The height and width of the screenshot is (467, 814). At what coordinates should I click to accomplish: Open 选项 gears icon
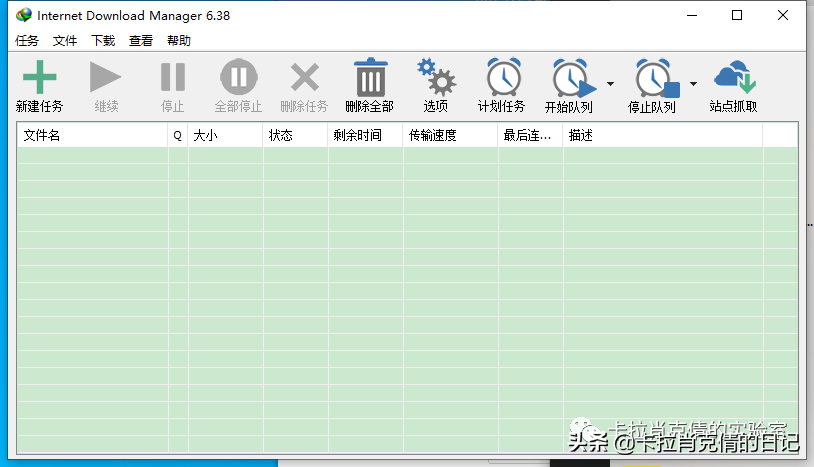point(436,77)
